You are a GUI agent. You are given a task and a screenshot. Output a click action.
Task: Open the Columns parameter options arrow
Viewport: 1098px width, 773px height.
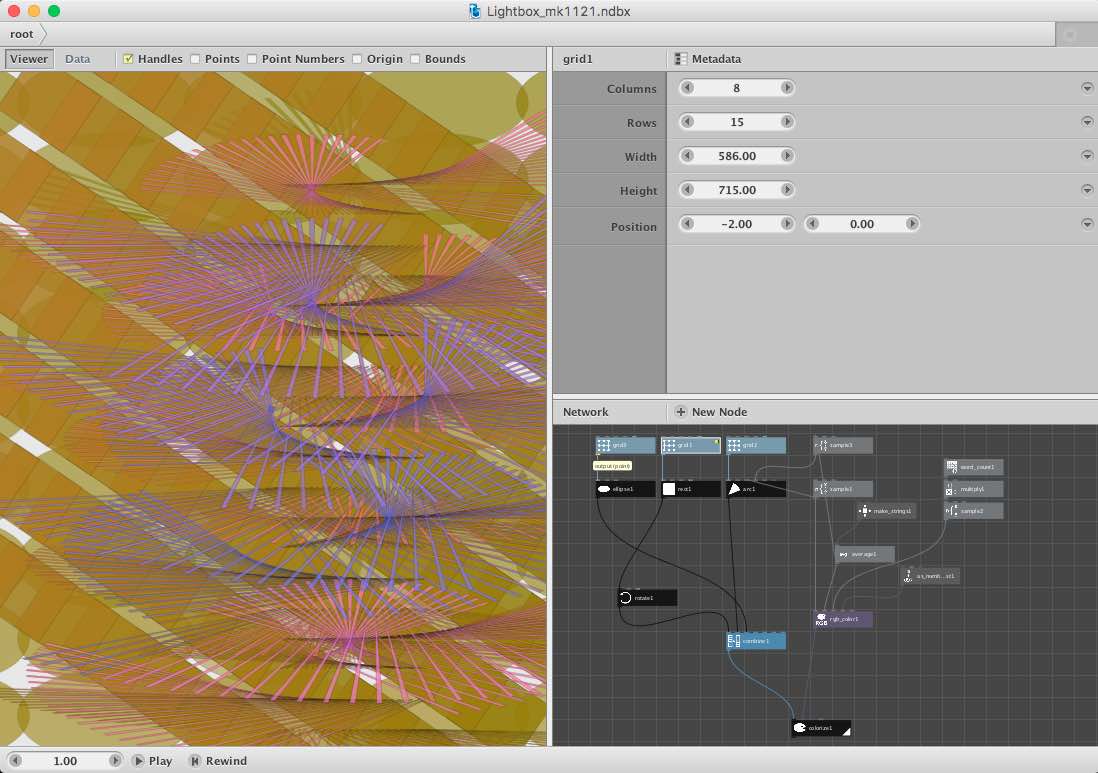click(1087, 88)
